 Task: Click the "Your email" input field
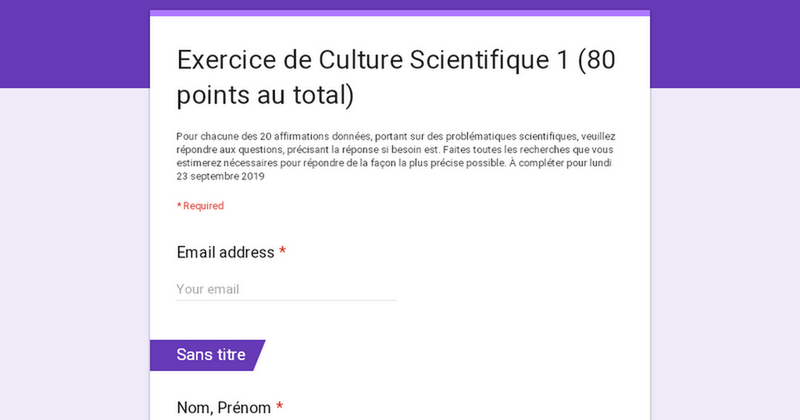pos(286,289)
